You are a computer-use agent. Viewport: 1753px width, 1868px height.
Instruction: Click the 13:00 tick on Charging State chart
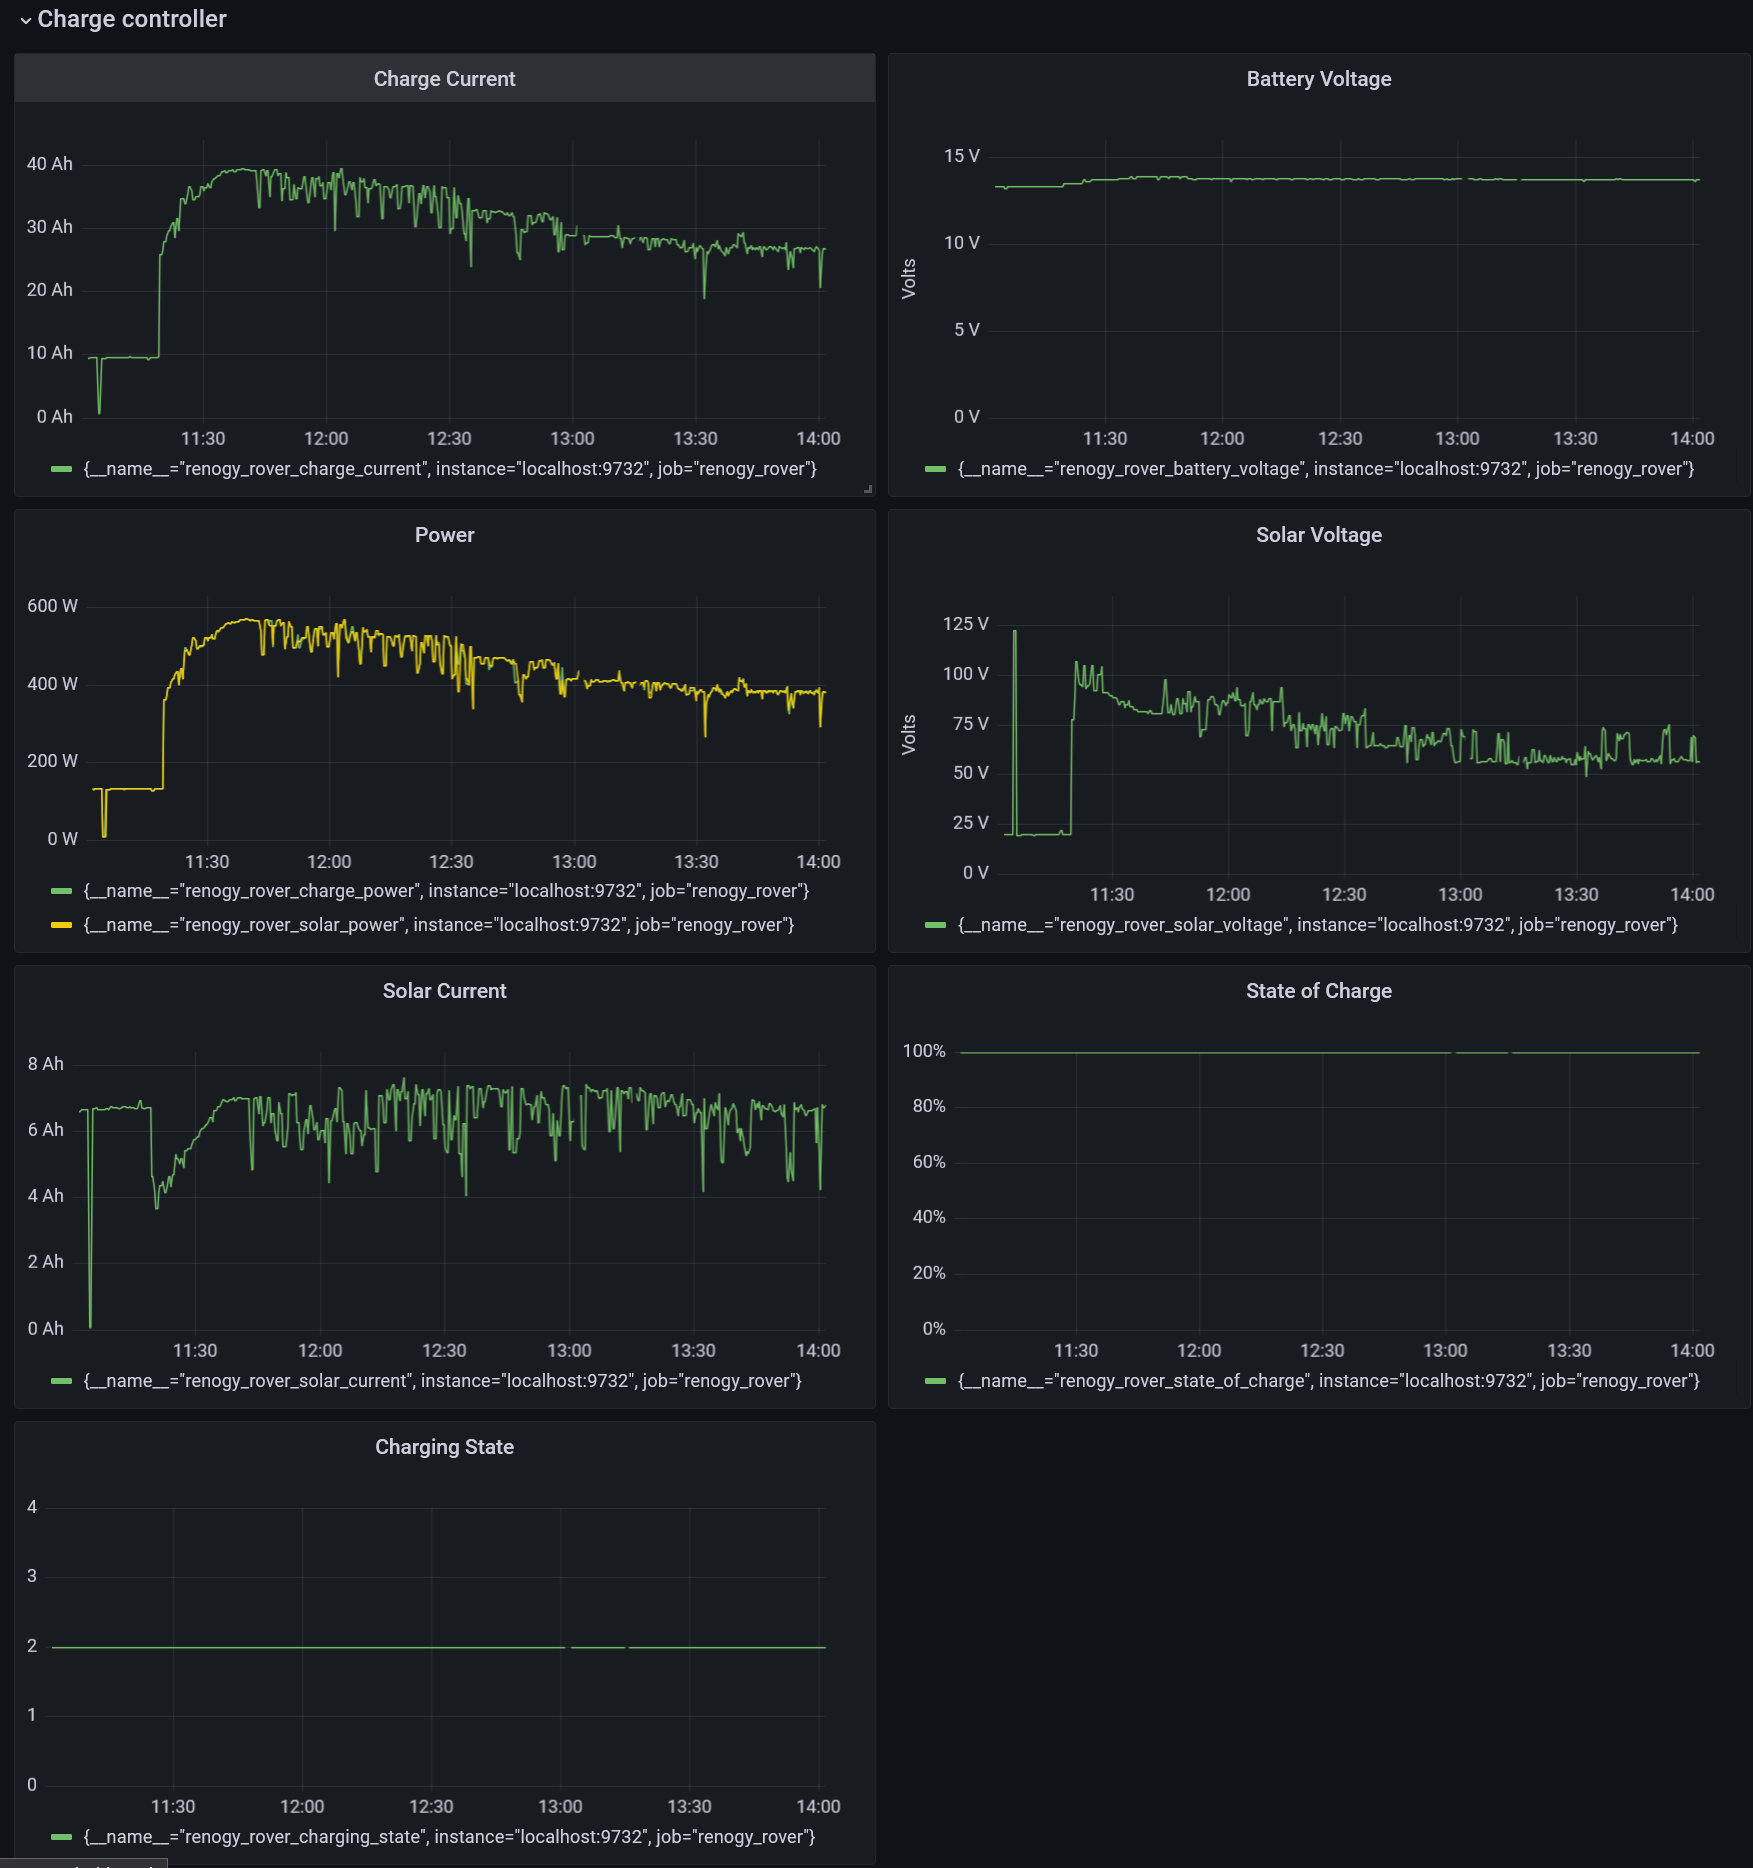[560, 1807]
